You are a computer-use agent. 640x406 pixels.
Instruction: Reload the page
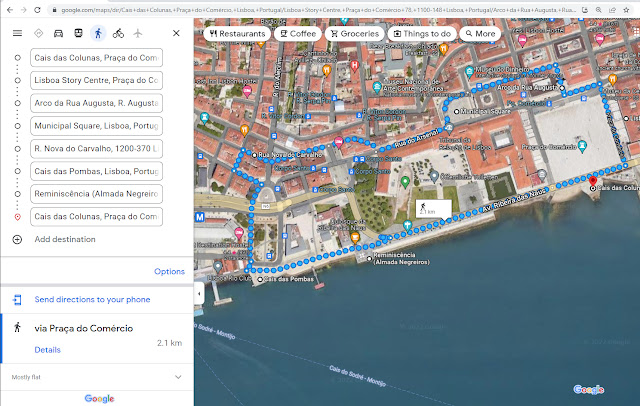tap(37, 10)
